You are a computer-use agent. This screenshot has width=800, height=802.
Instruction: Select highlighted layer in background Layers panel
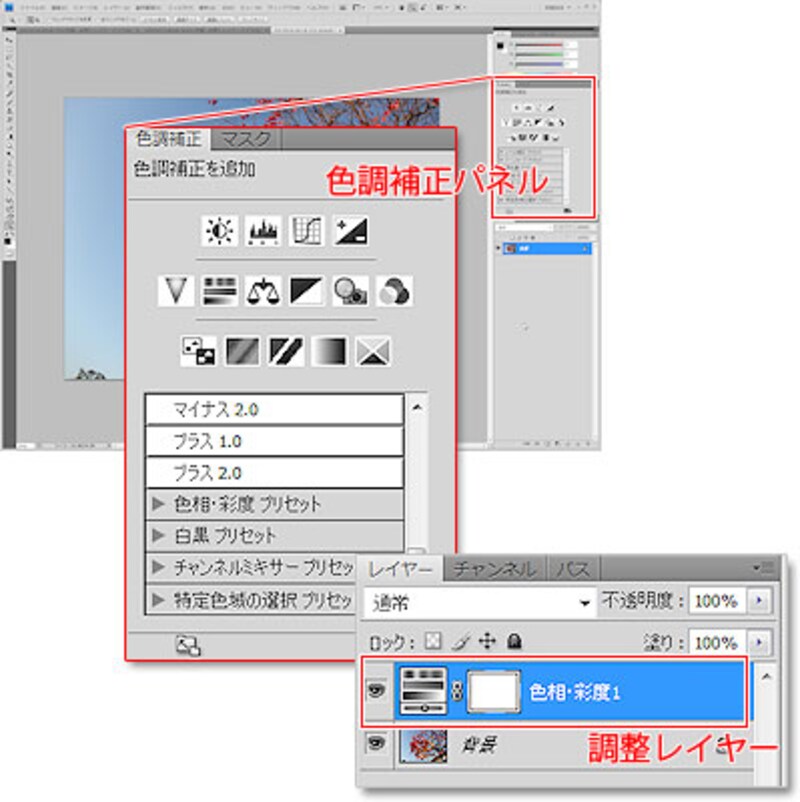coord(546,249)
